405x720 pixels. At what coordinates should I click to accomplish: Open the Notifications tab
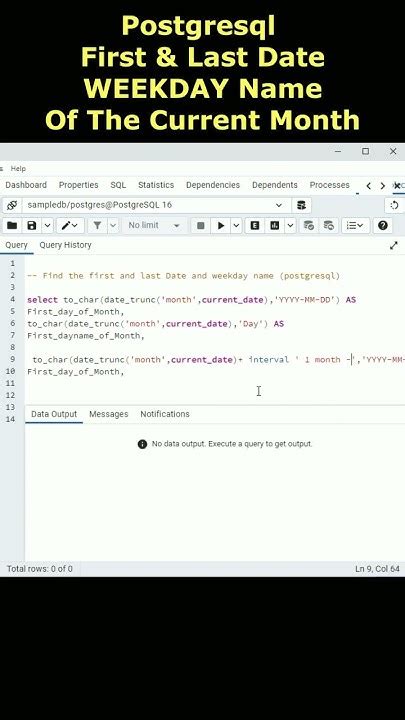coord(165,414)
